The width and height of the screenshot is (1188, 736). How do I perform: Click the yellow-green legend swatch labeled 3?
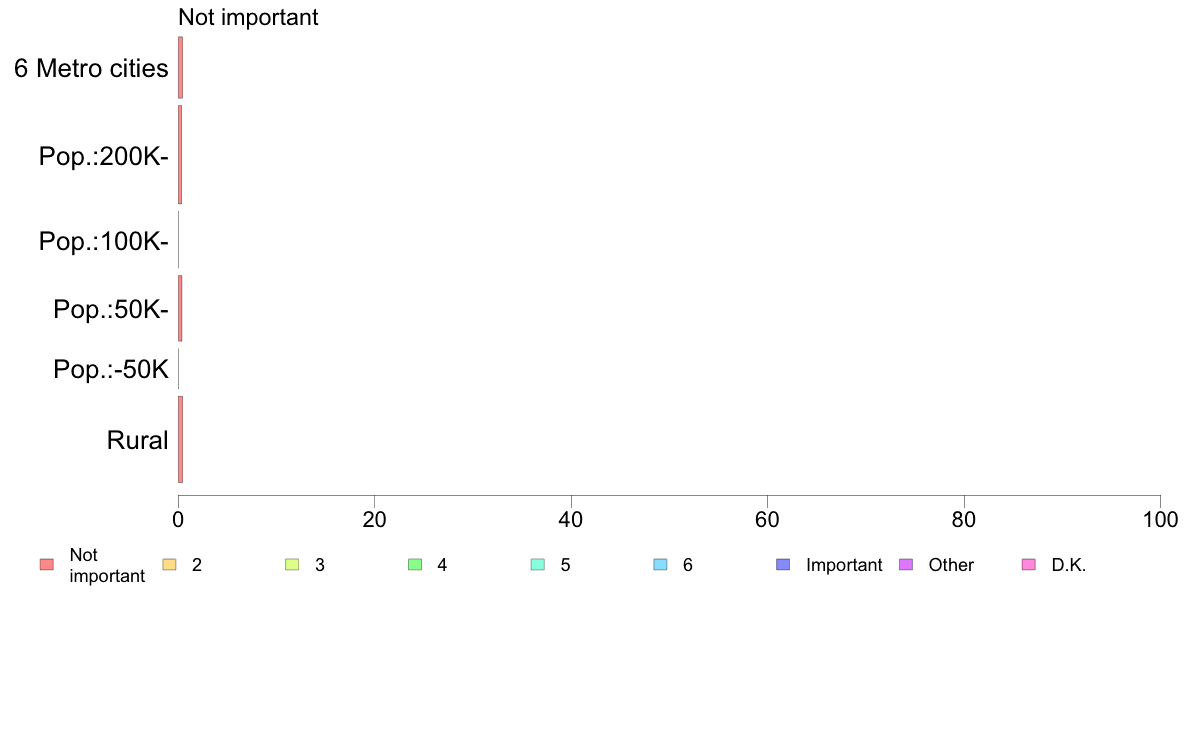pos(292,565)
